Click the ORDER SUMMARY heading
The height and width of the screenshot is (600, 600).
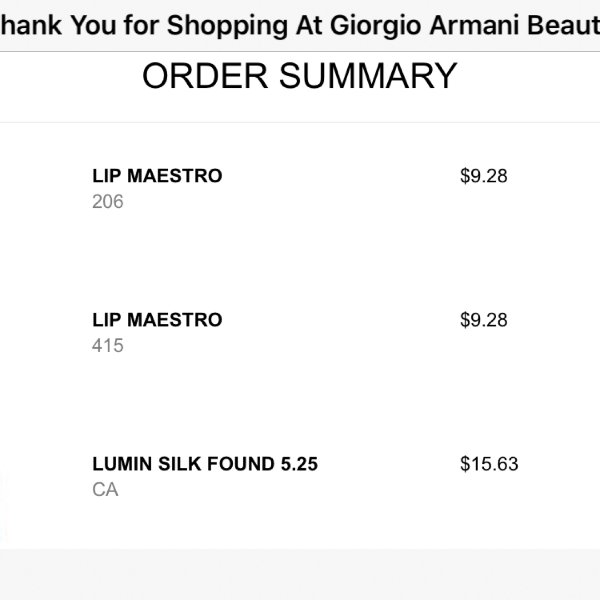300,76
